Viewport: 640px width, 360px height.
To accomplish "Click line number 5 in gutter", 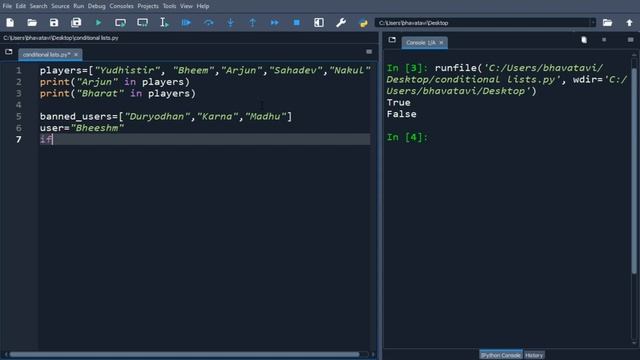I will pyautogui.click(x=18, y=116).
